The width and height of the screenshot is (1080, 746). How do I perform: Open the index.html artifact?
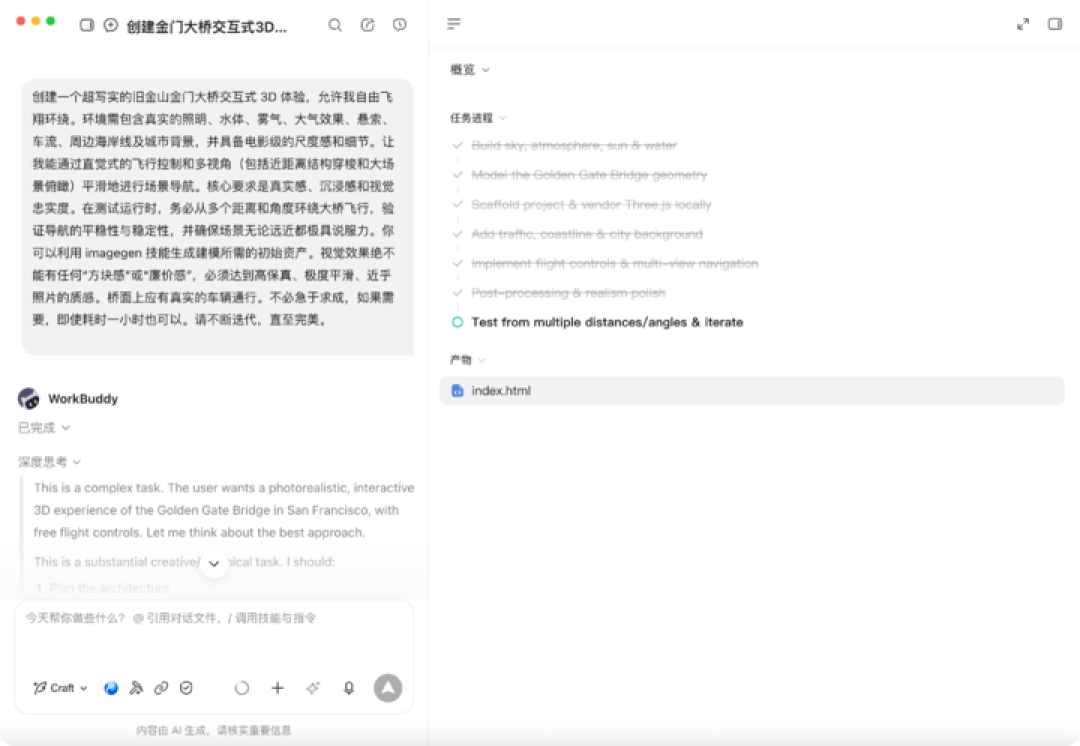tap(751, 391)
